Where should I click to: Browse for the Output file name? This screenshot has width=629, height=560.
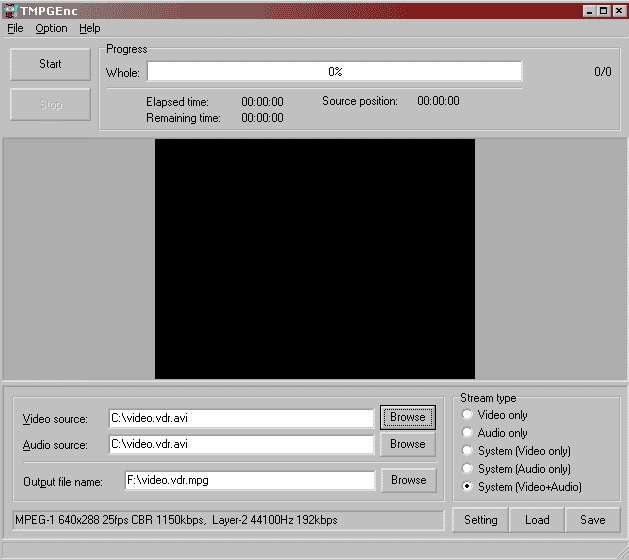pos(408,480)
